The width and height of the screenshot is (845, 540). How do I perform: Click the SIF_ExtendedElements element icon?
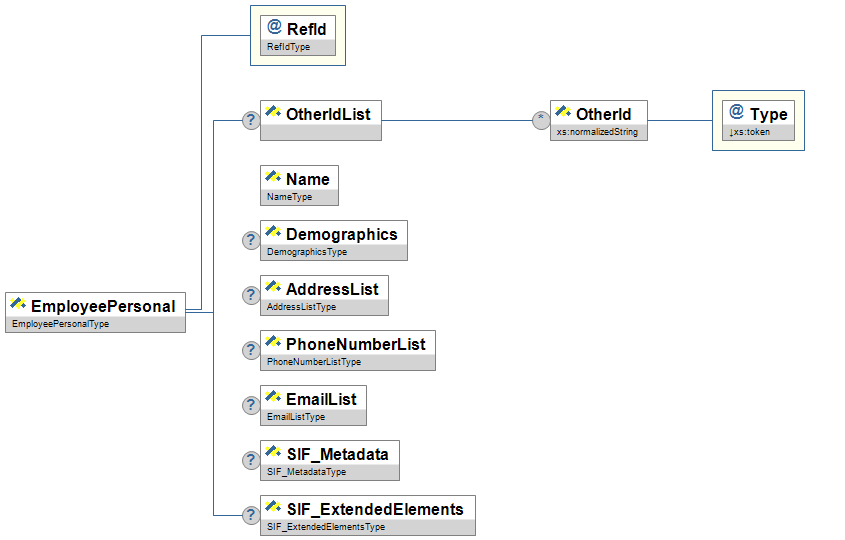pos(272,508)
